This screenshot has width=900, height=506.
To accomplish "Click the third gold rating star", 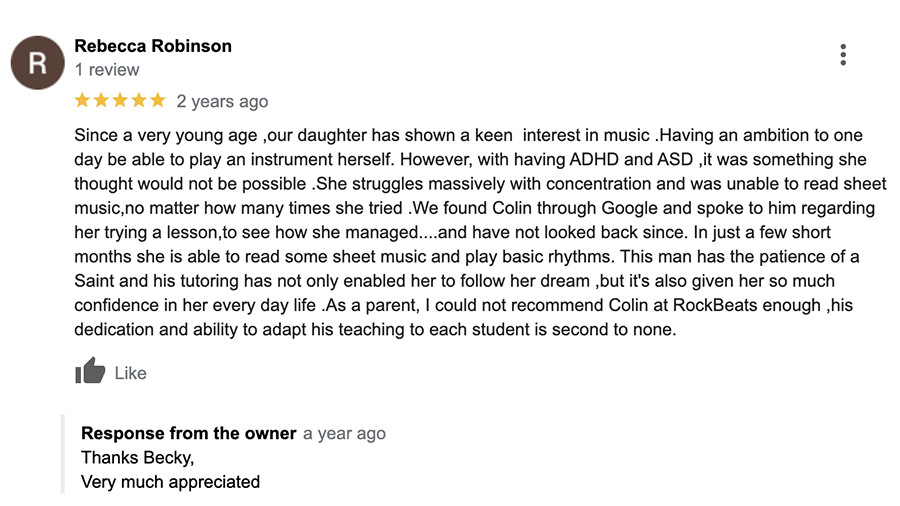I will [x=120, y=100].
